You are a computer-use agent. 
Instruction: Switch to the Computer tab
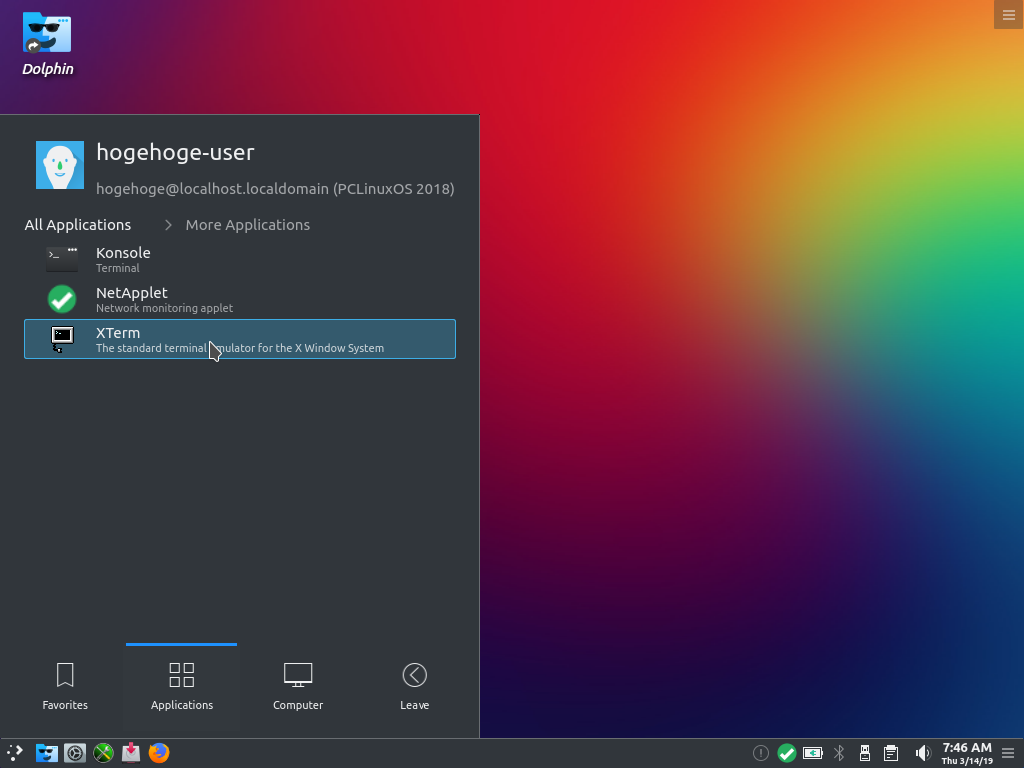[298, 688]
